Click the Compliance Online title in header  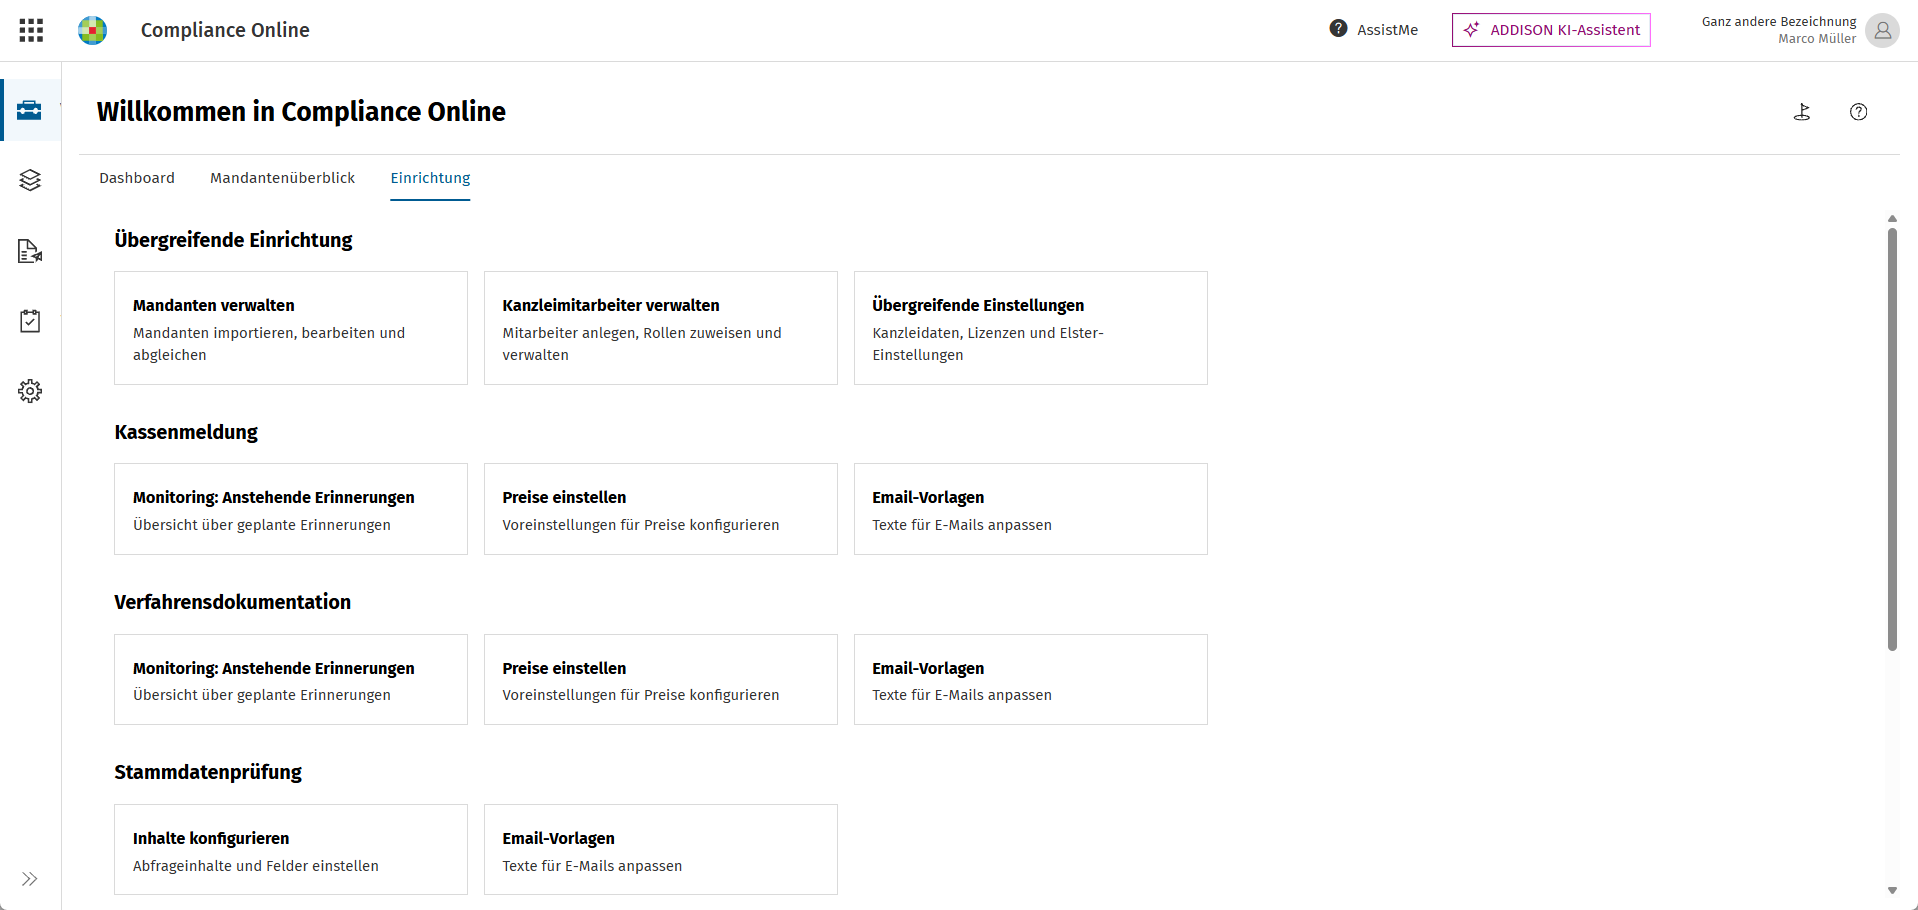coord(225,30)
